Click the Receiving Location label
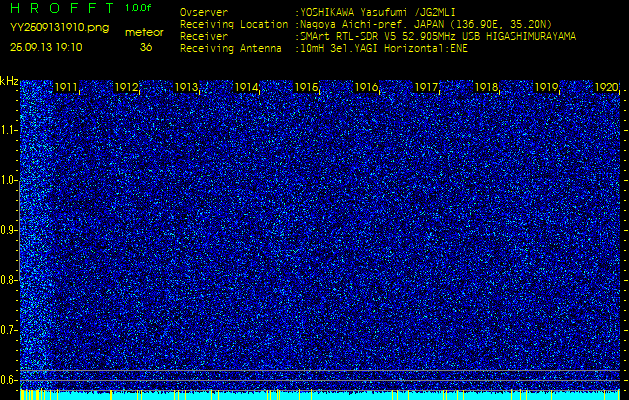This screenshot has height=400, width=629. coord(234,24)
